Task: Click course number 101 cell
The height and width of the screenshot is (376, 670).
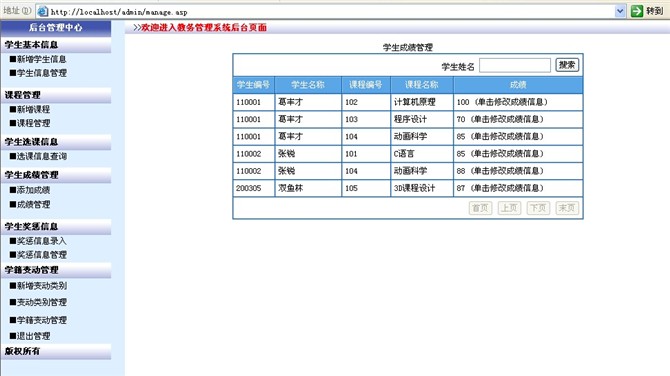Action: (x=366, y=153)
